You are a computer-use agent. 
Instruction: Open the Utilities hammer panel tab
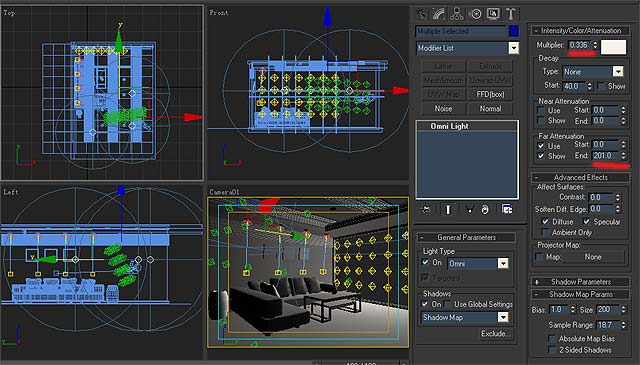pyautogui.click(x=511, y=14)
